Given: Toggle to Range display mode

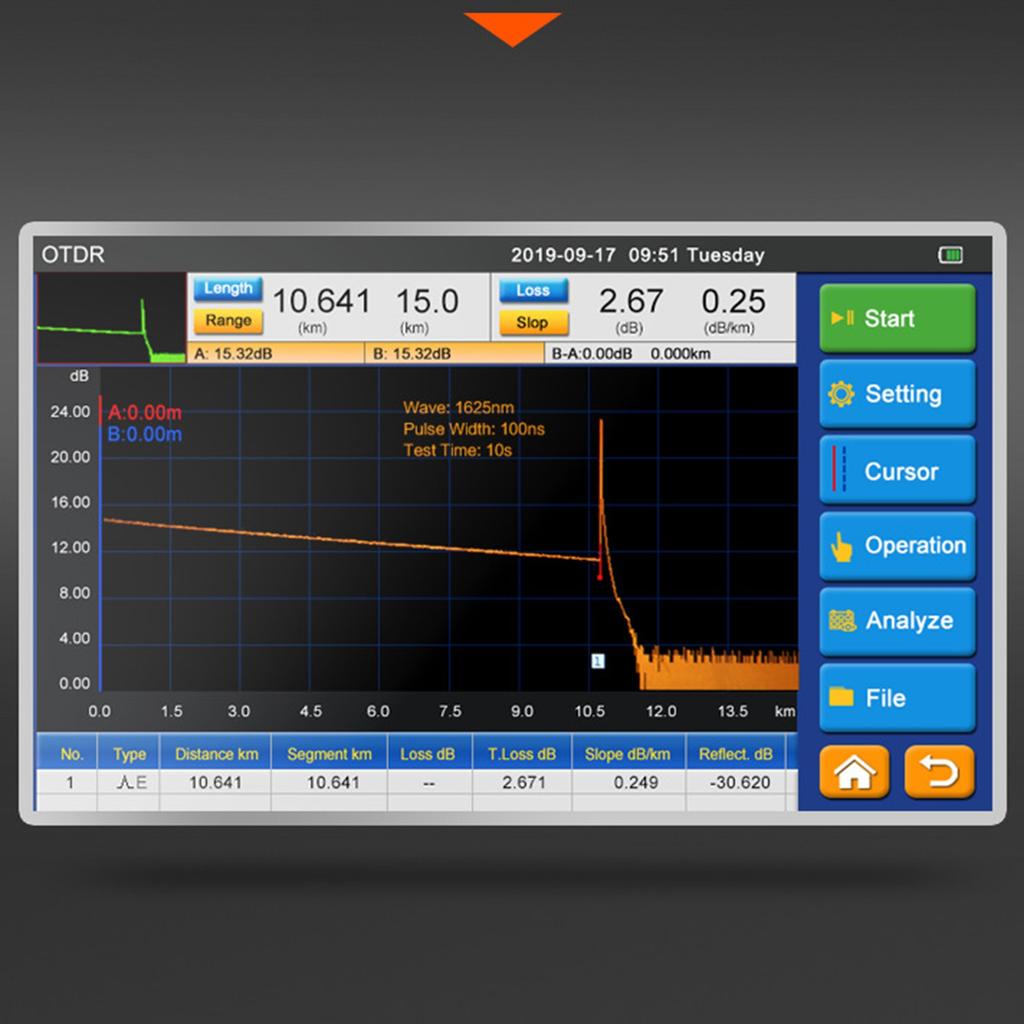Looking at the screenshot, I should [228, 322].
